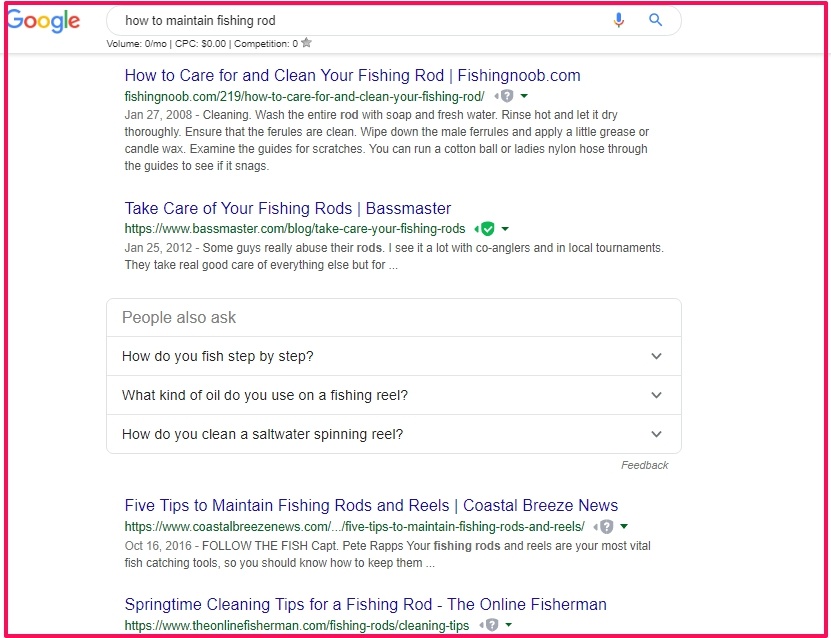The image size is (831, 638).
Task: Expand chevron for "How do you fish step by step?"
Action: point(656,356)
